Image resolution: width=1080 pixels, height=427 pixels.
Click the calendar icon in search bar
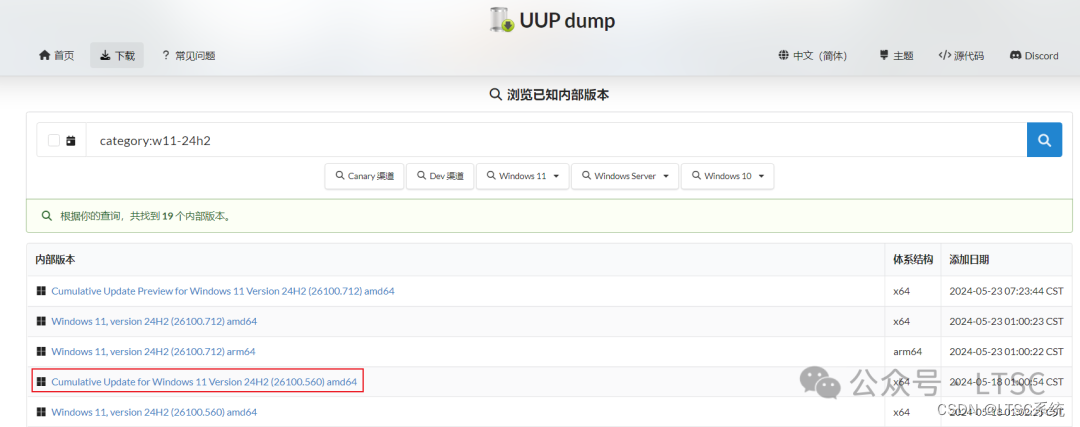tap(71, 140)
